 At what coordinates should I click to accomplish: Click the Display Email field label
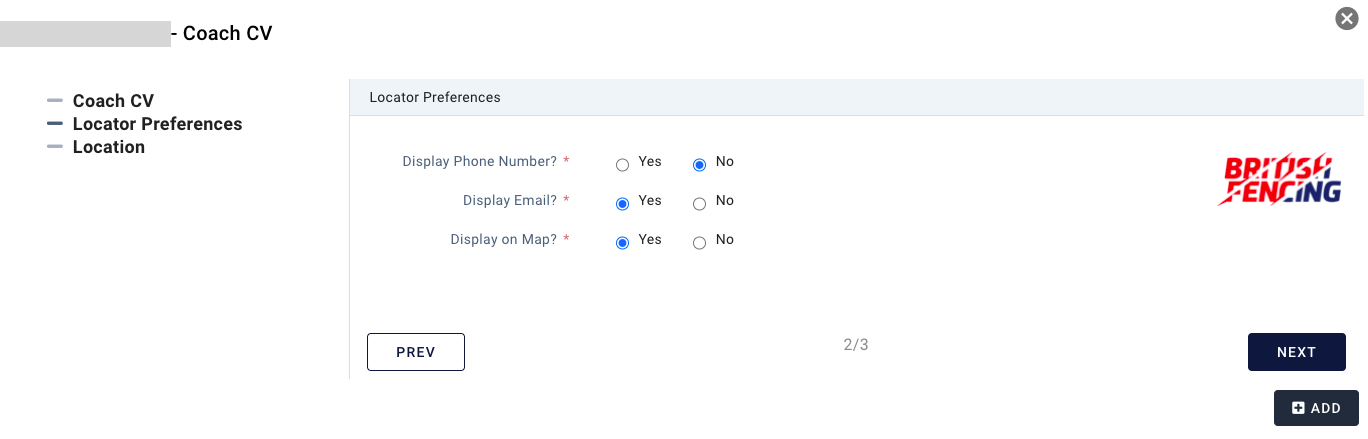pos(509,200)
